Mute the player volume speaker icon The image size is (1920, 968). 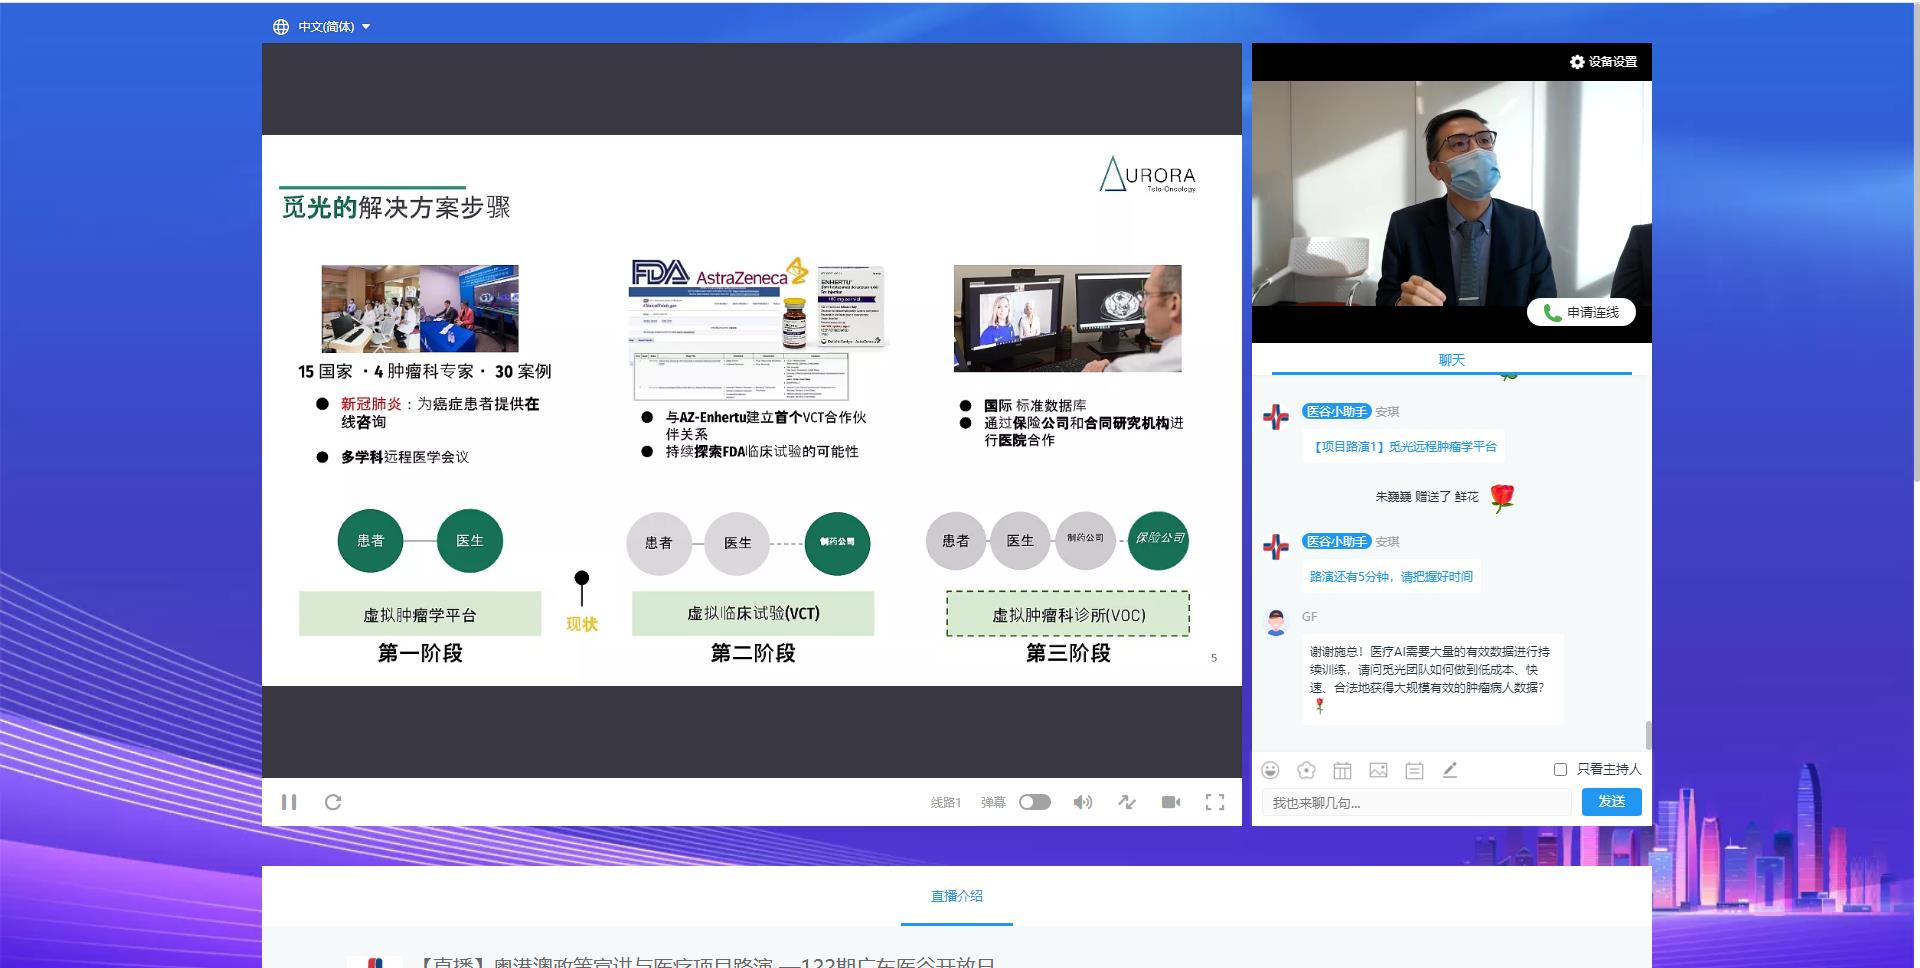pos(1082,802)
